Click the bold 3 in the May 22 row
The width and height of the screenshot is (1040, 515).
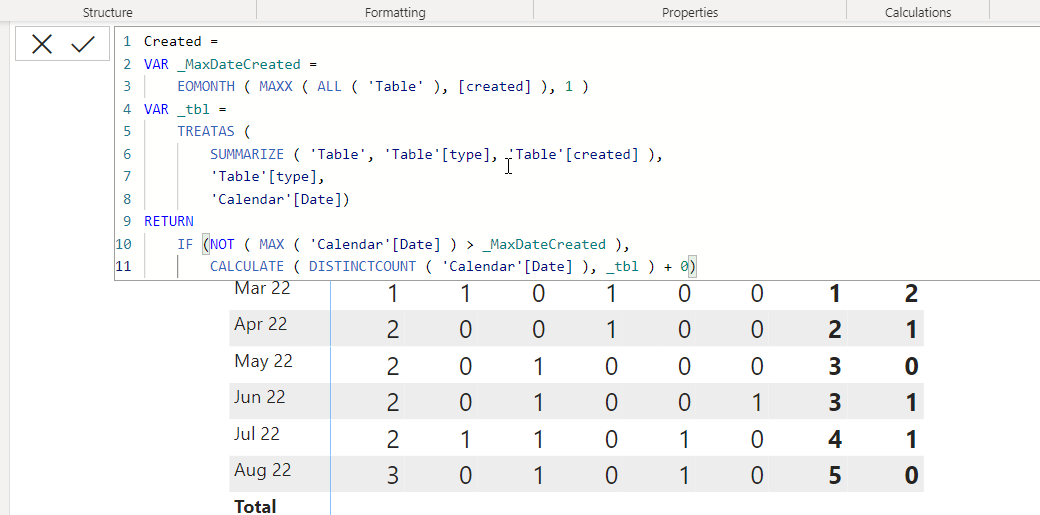[835, 366]
